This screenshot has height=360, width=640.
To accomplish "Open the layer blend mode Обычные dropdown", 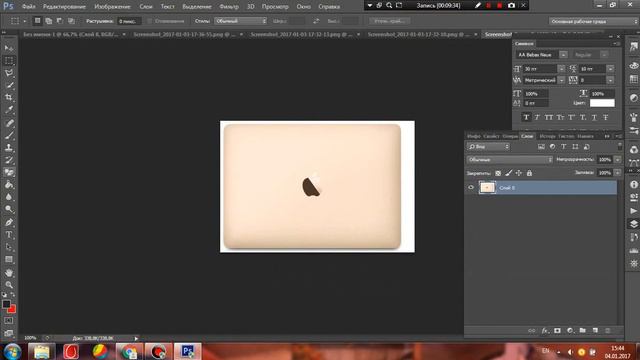I will 509,160.
